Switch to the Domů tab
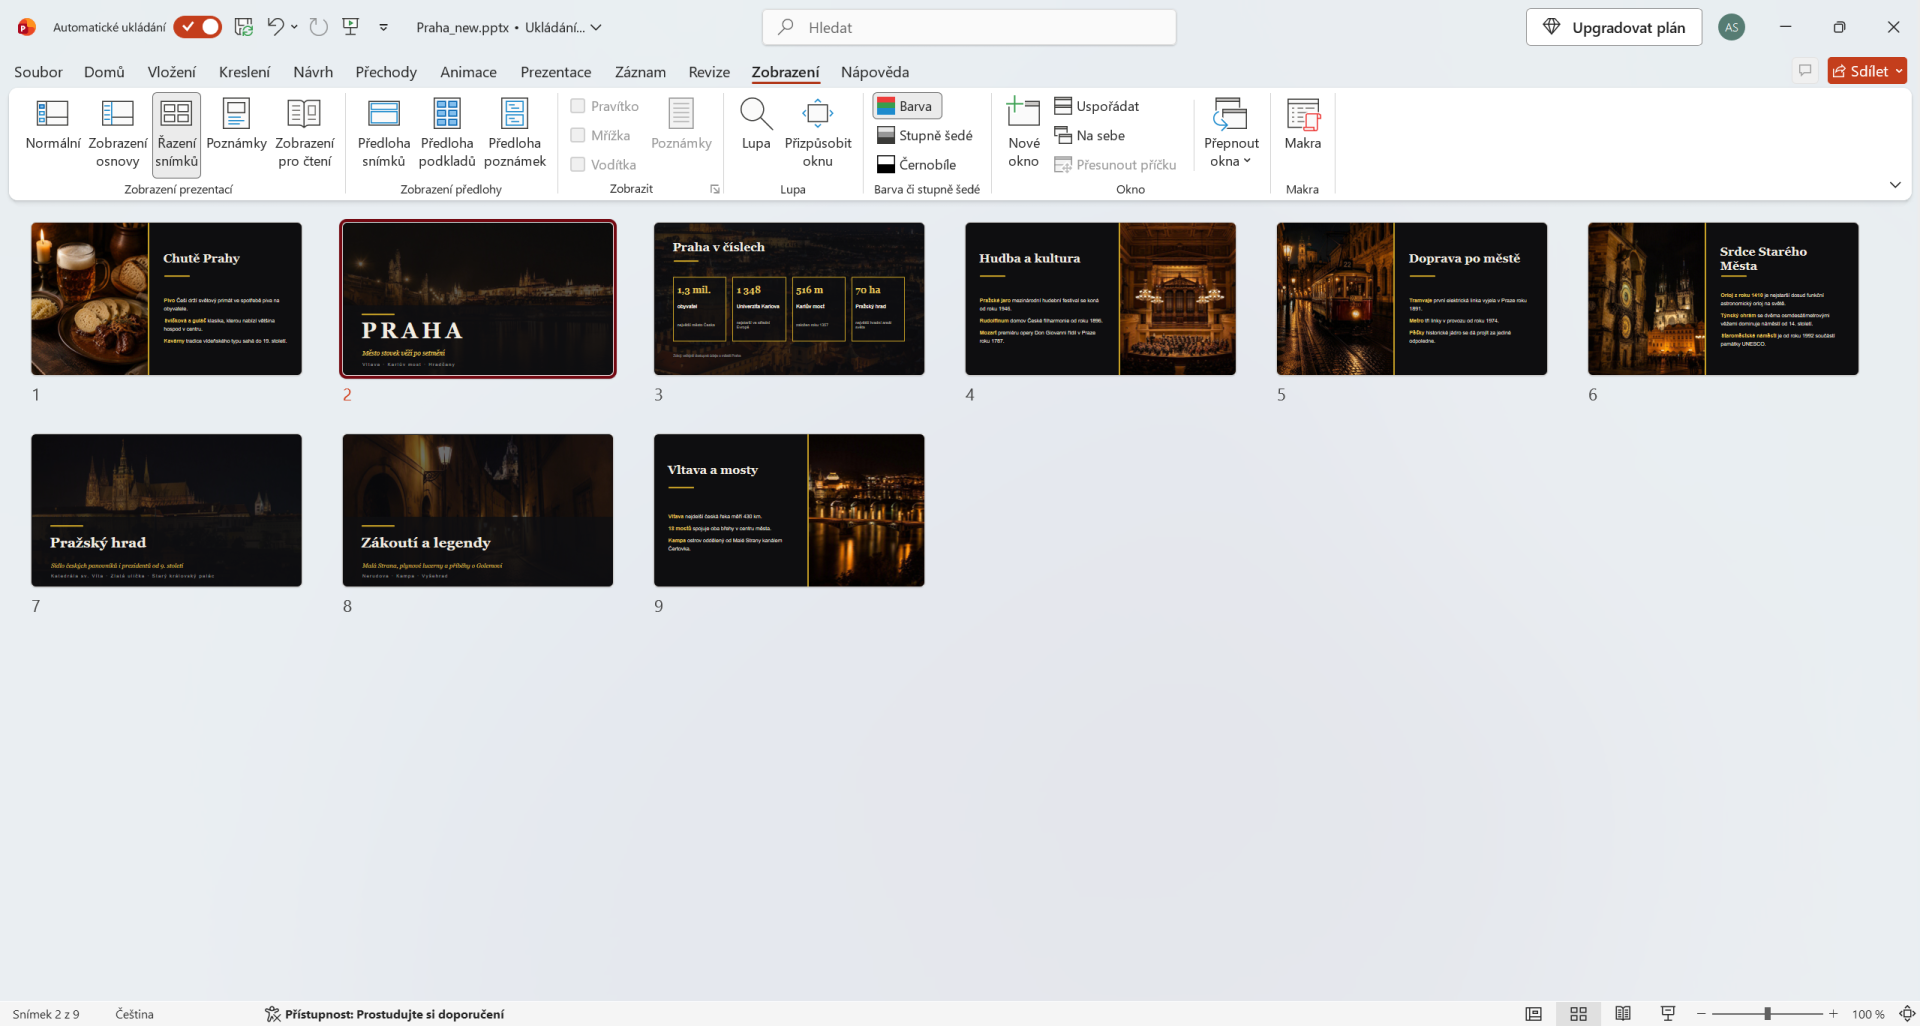This screenshot has width=1920, height=1026. click(104, 72)
